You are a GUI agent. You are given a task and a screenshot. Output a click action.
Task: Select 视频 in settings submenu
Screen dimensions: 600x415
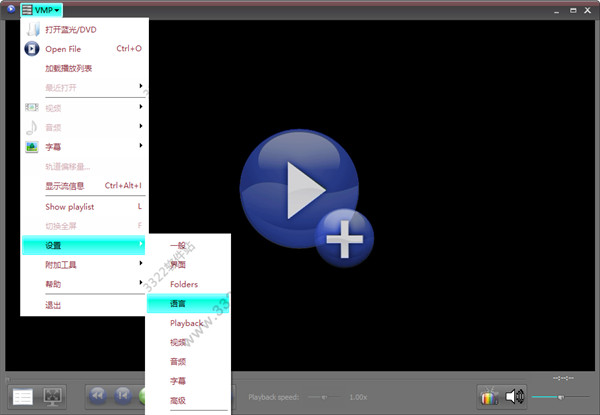pos(188,342)
